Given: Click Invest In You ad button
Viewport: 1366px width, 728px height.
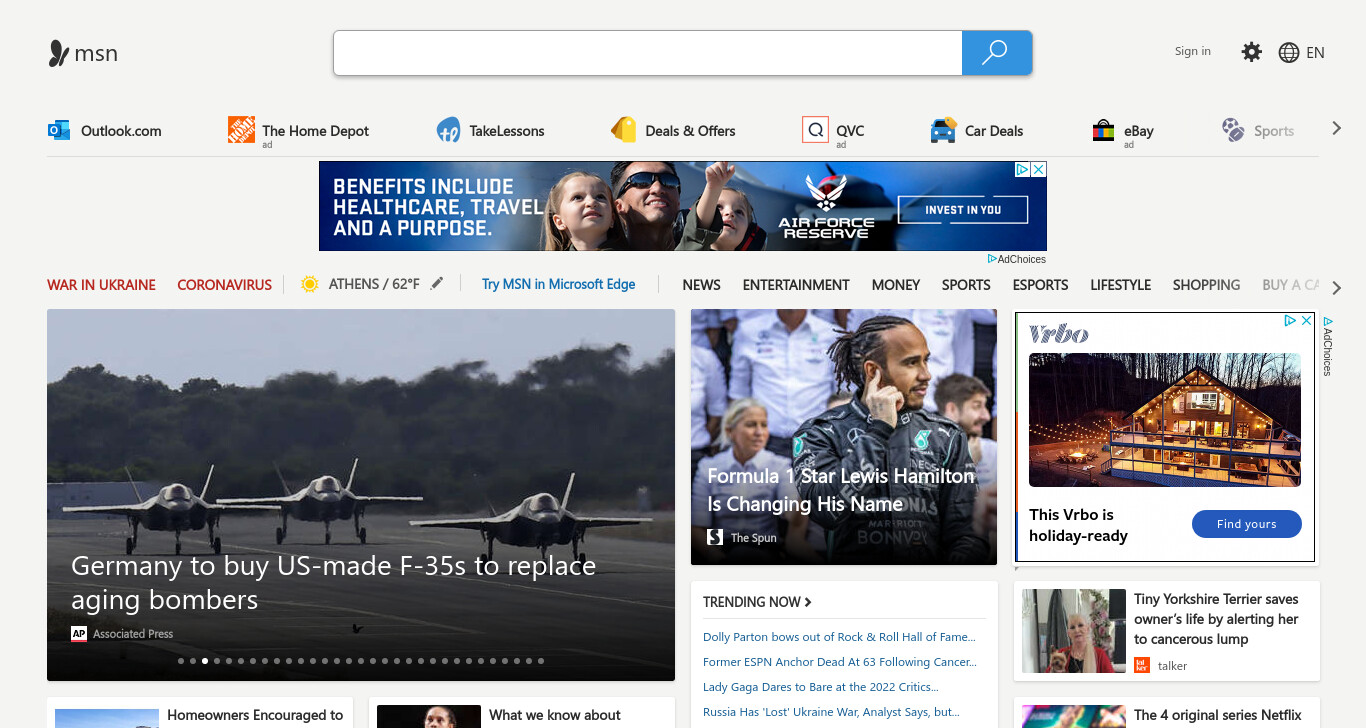Looking at the screenshot, I should (962, 210).
